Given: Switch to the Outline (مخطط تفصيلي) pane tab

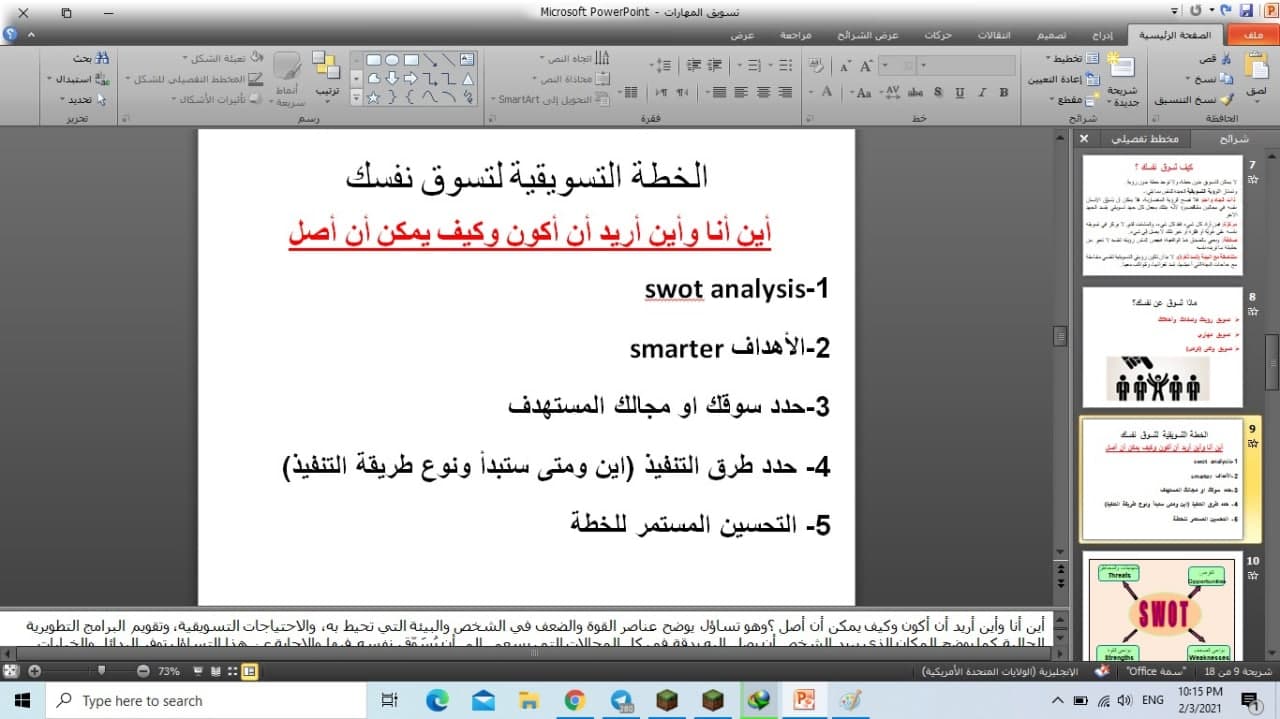Looking at the screenshot, I should 1146,138.
